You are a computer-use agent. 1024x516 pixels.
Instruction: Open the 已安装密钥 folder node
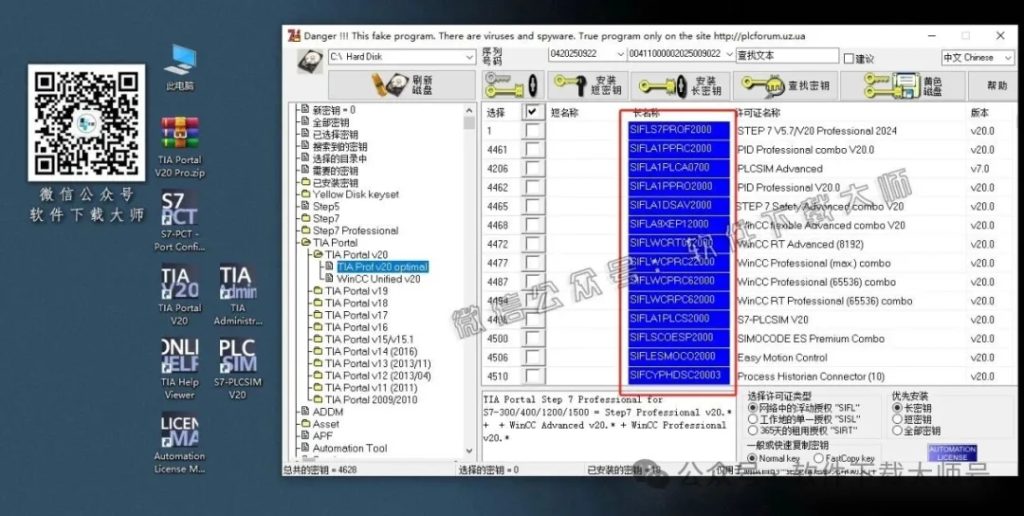click(334, 182)
